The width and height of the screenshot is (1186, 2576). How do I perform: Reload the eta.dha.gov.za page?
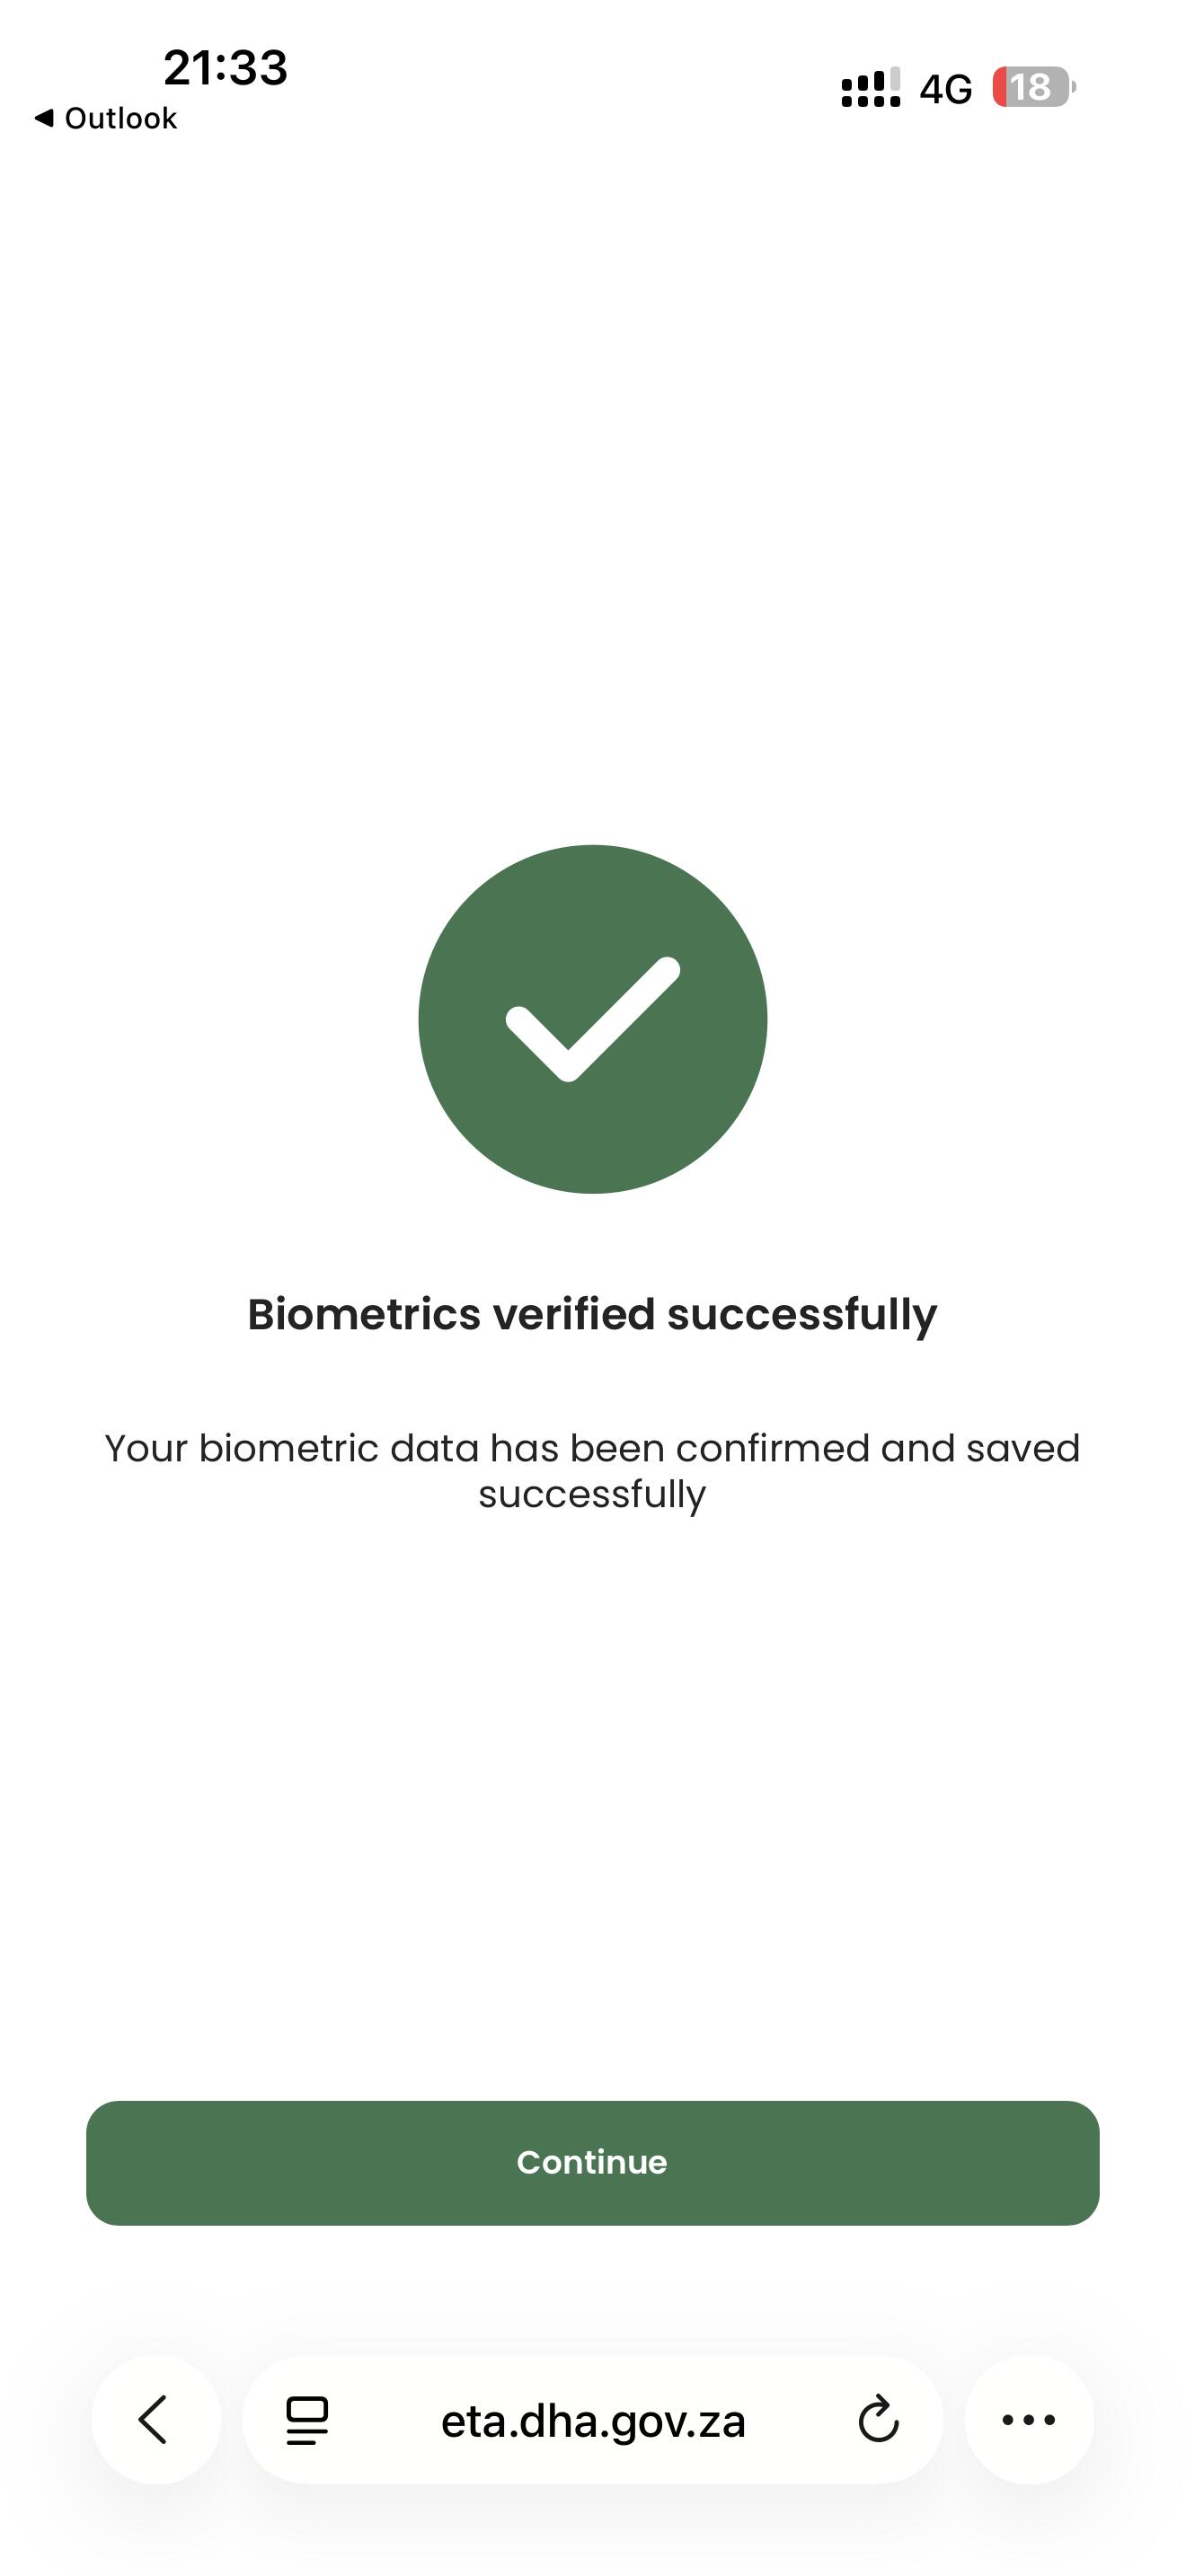click(878, 2420)
